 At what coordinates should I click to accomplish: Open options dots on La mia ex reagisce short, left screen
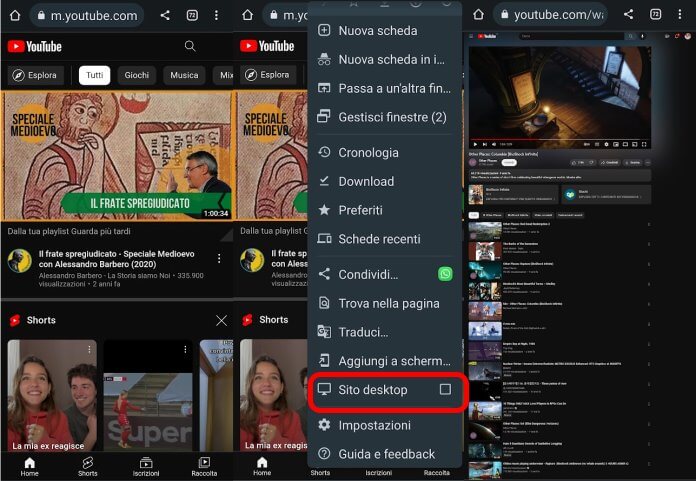(89, 350)
